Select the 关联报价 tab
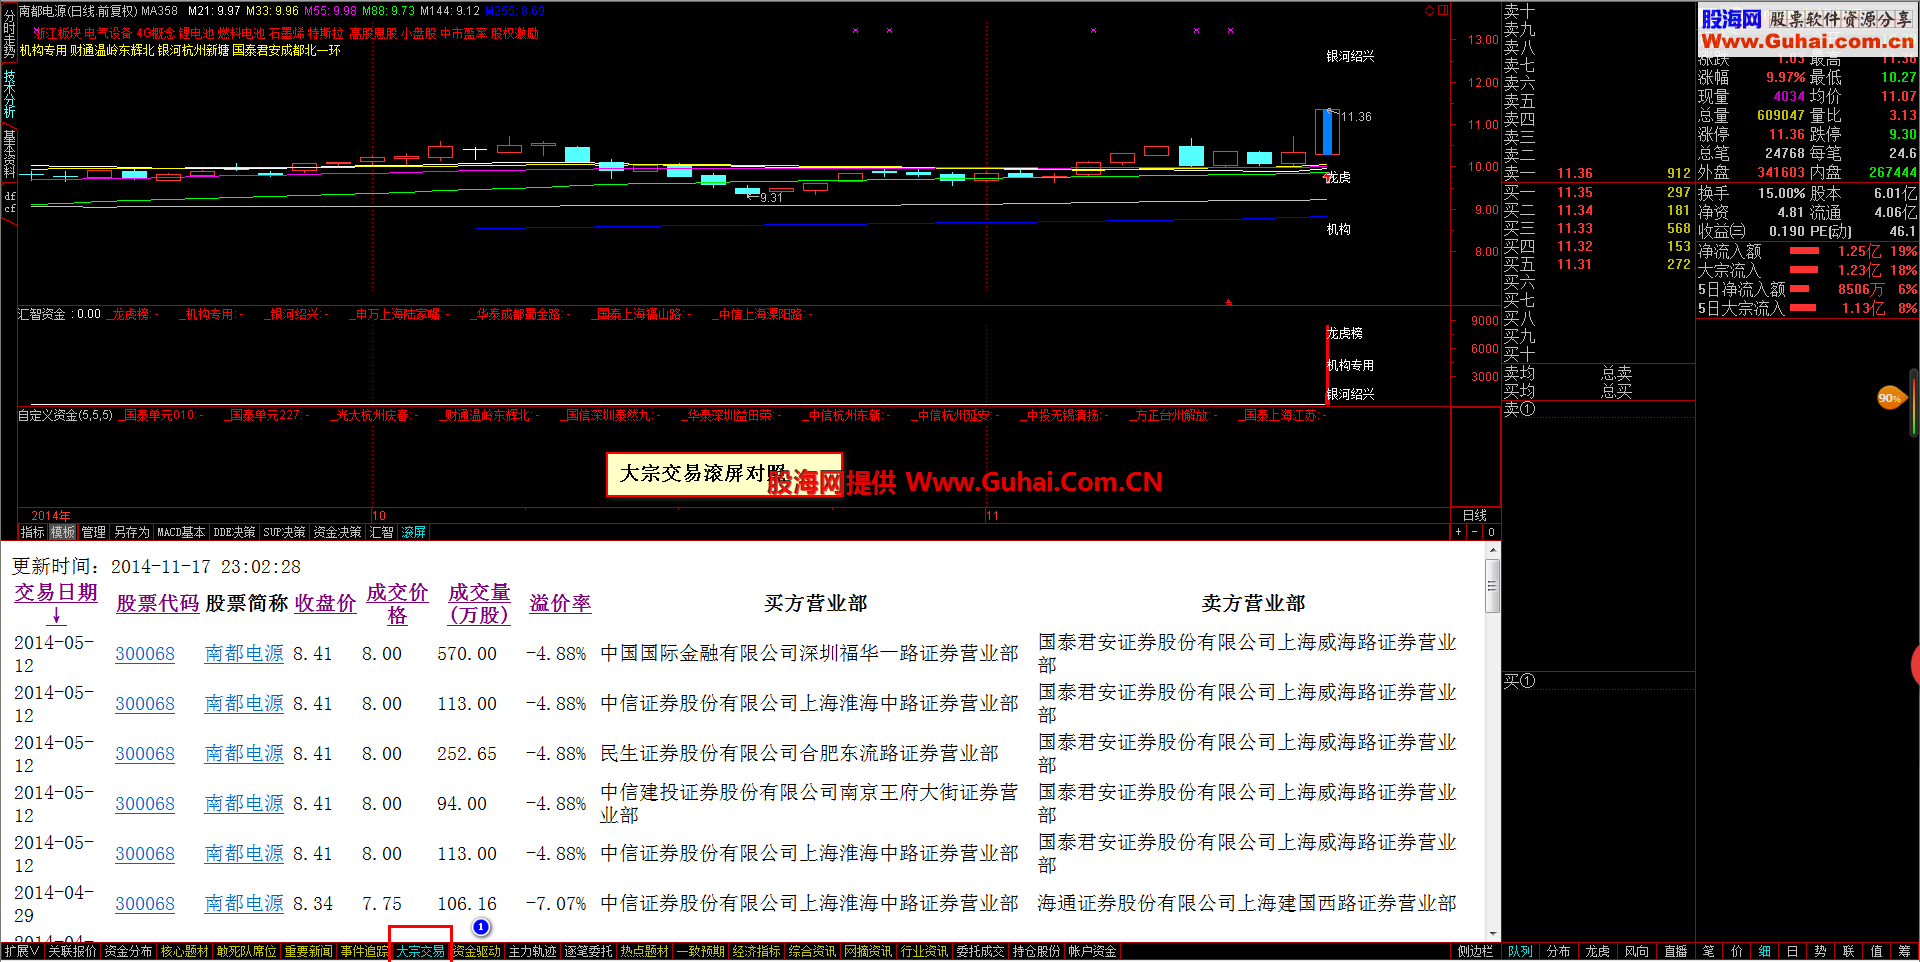The height and width of the screenshot is (962, 1920). pyautogui.click(x=72, y=951)
